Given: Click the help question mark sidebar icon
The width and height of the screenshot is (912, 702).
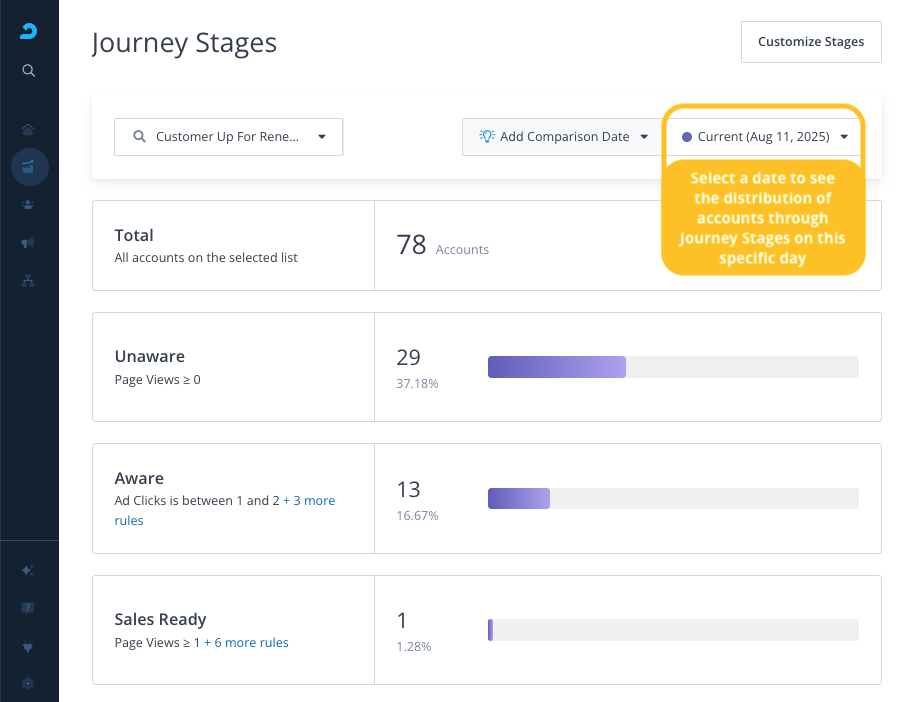Looking at the screenshot, I should tap(28, 608).
